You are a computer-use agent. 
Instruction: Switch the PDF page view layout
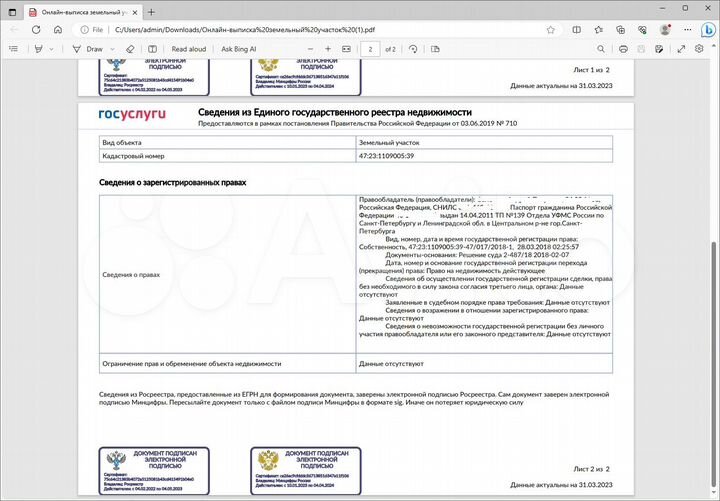pyautogui.click(x=435, y=49)
